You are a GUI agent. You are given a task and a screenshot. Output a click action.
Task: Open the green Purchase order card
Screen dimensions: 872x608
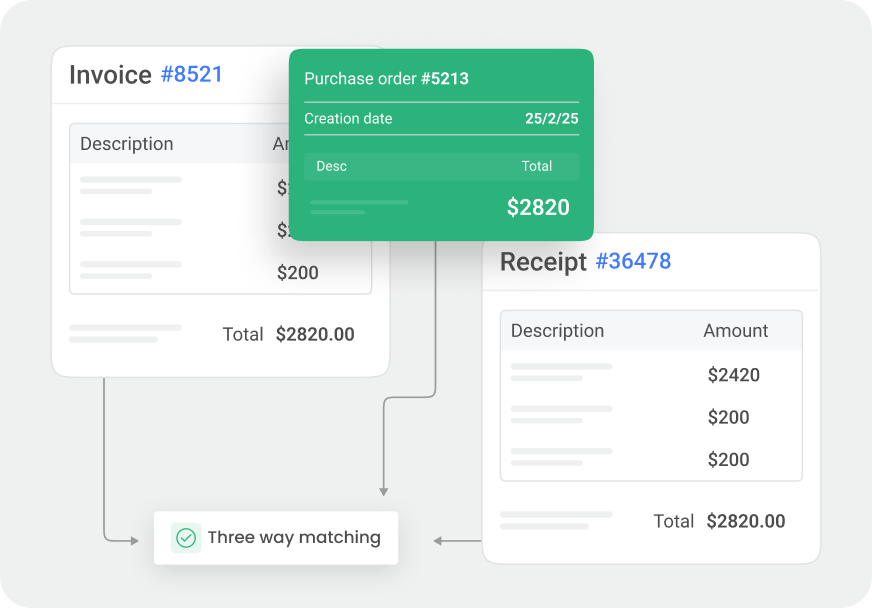440,145
